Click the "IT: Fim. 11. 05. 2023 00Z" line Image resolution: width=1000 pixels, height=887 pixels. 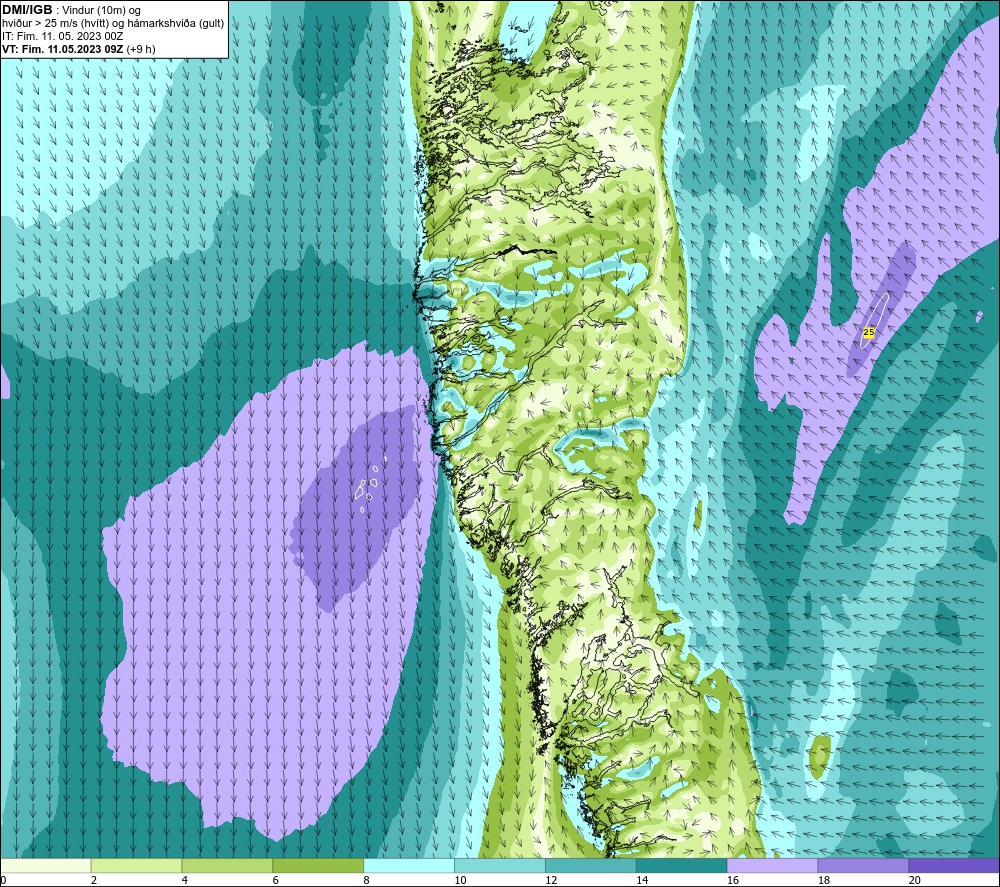click(62, 36)
